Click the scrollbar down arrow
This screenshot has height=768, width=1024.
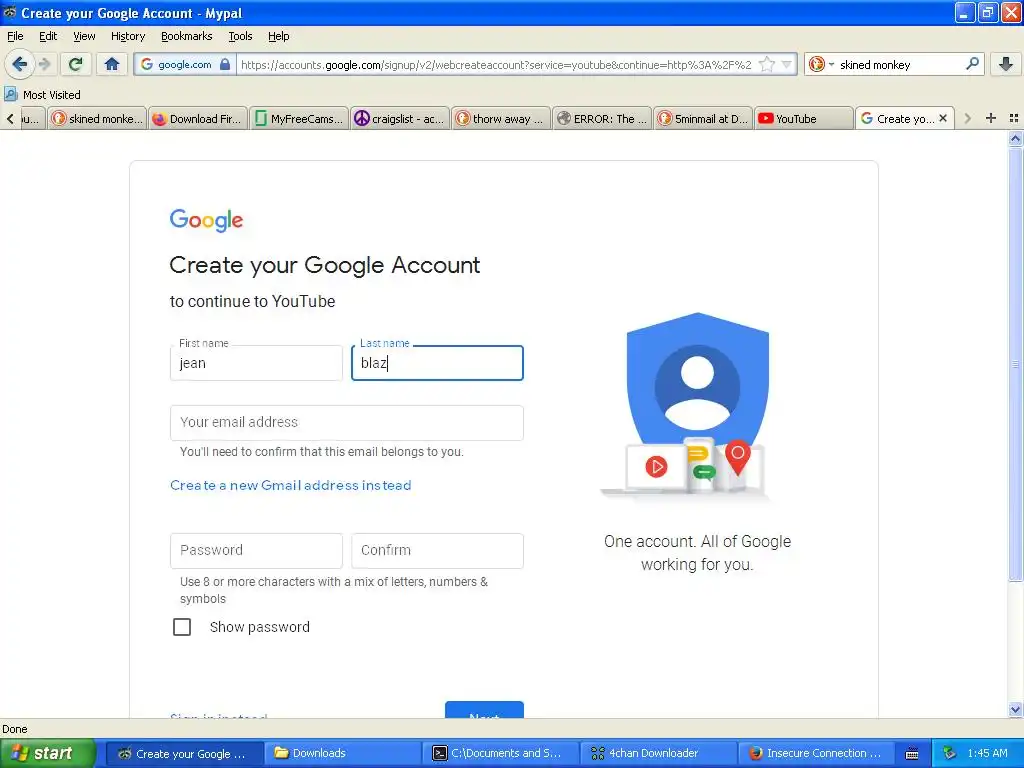coord(1015,710)
